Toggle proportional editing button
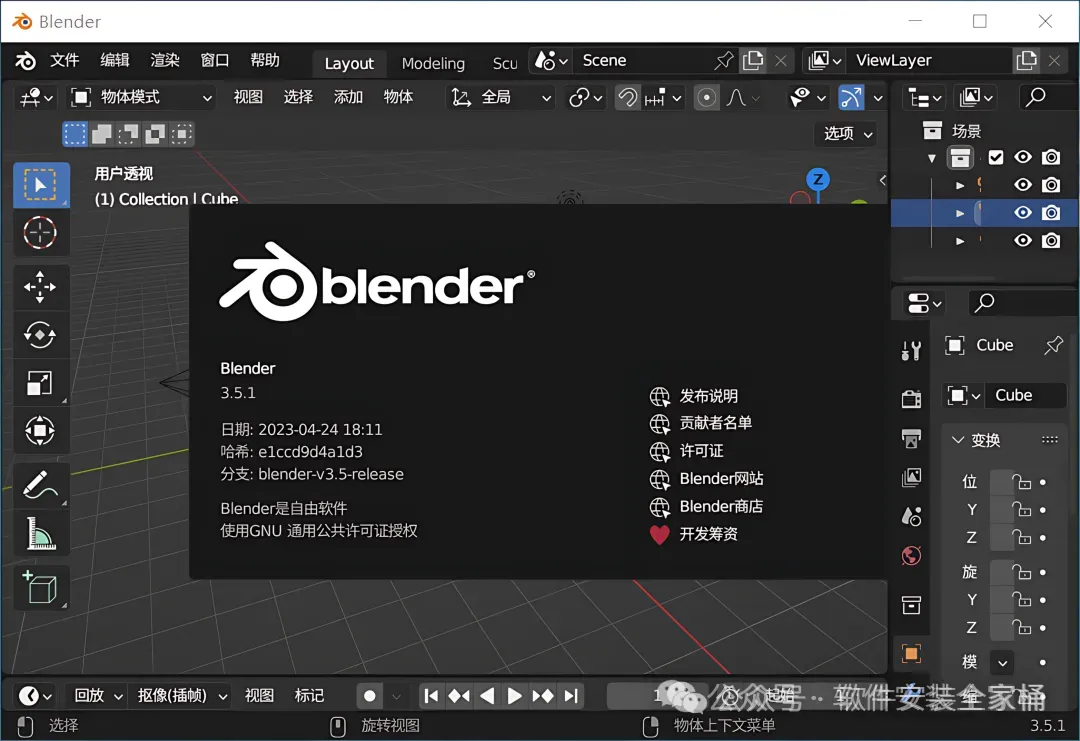The height and width of the screenshot is (741, 1080). (x=706, y=98)
